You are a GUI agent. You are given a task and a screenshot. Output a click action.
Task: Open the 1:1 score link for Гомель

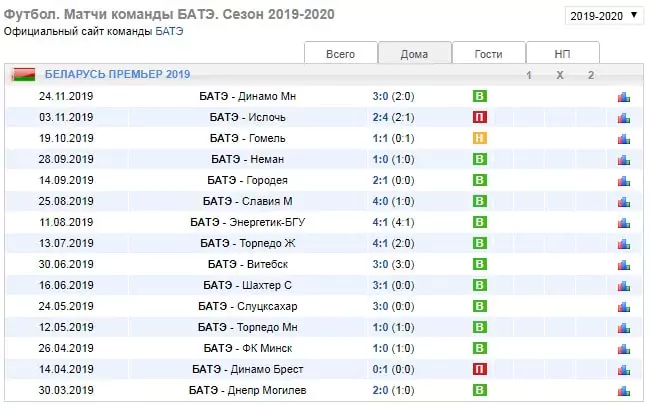click(x=380, y=138)
